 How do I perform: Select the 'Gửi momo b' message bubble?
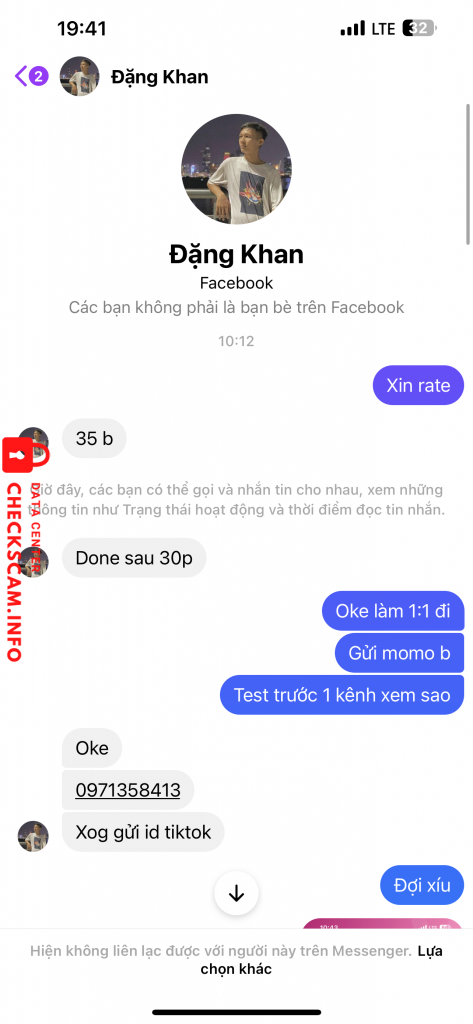click(x=399, y=652)
